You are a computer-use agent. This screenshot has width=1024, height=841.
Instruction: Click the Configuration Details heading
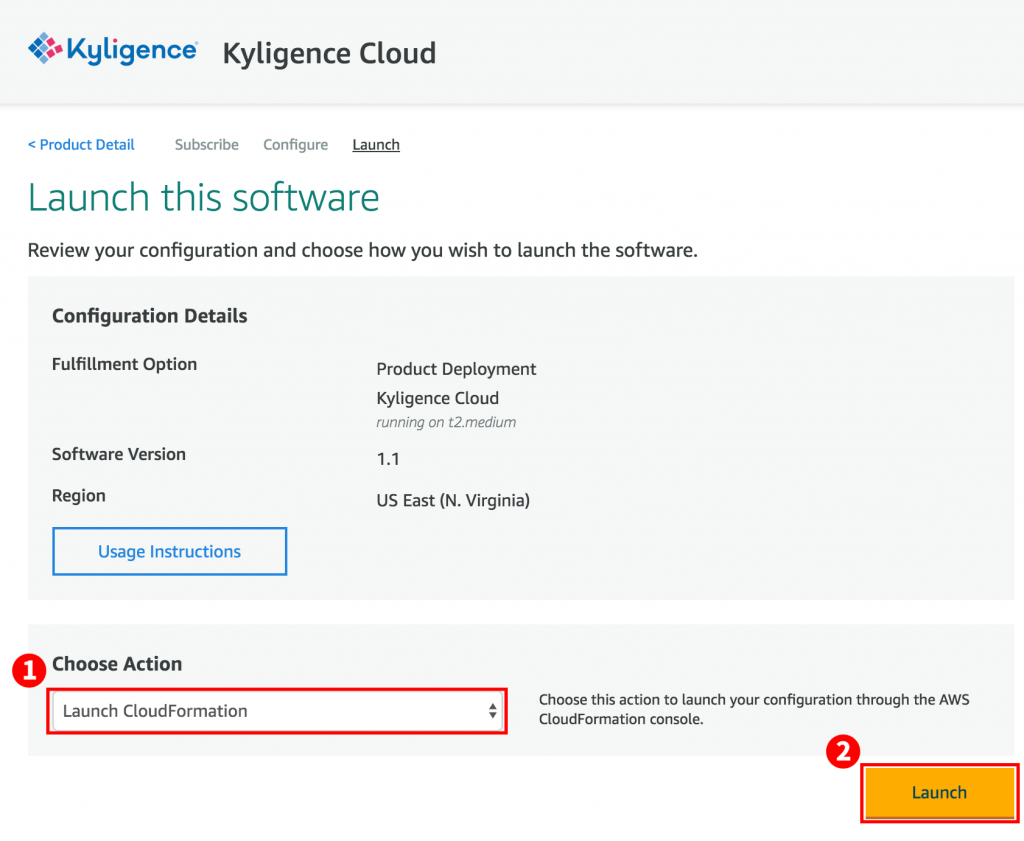click(x=149, y=316)
